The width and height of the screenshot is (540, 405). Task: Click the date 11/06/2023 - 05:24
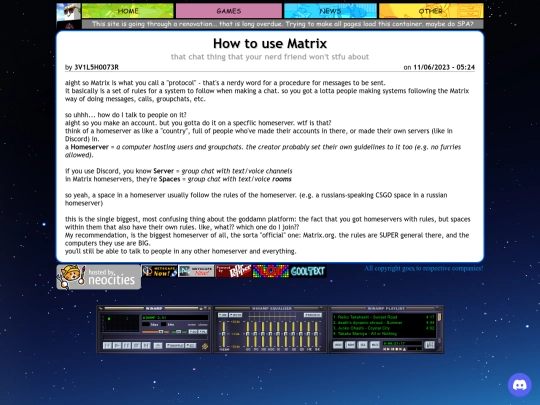click(444, 67)
